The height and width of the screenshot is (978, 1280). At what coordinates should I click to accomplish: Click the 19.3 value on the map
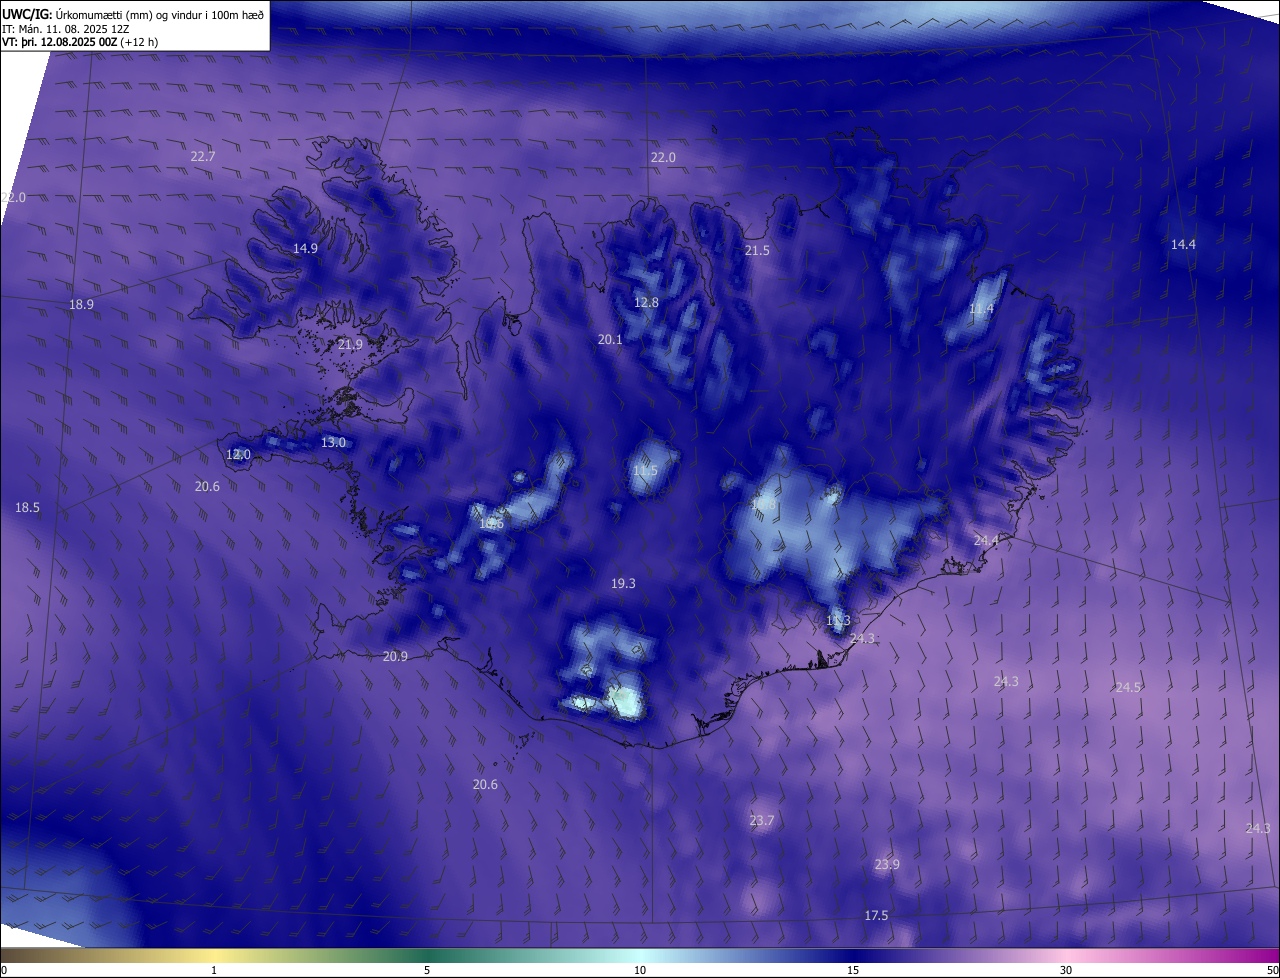tap(623, 583)
